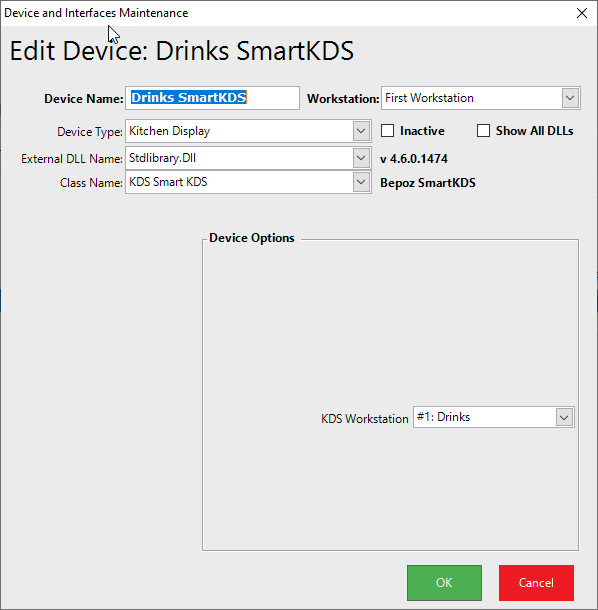
Task: Open the KDS Workstation dropdown arrow
Action: [x=564, y=417]
